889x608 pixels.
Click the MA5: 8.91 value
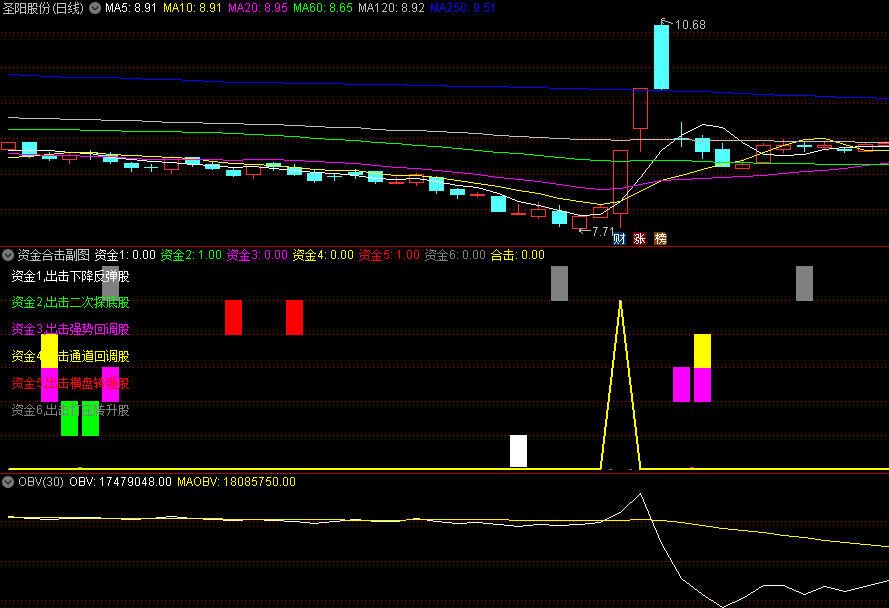pyautogui.click(x=130, y=8)
